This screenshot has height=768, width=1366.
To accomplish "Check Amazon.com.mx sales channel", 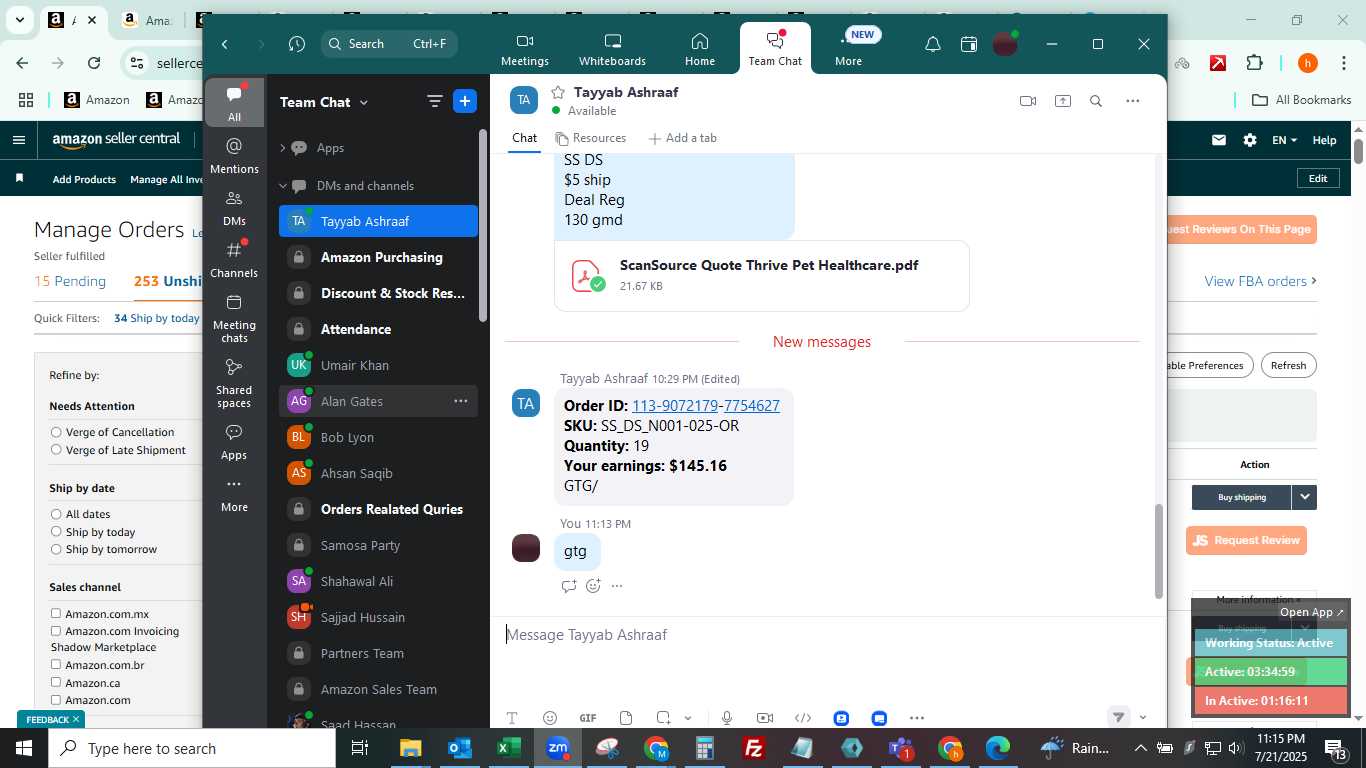I will click(56, 614).
